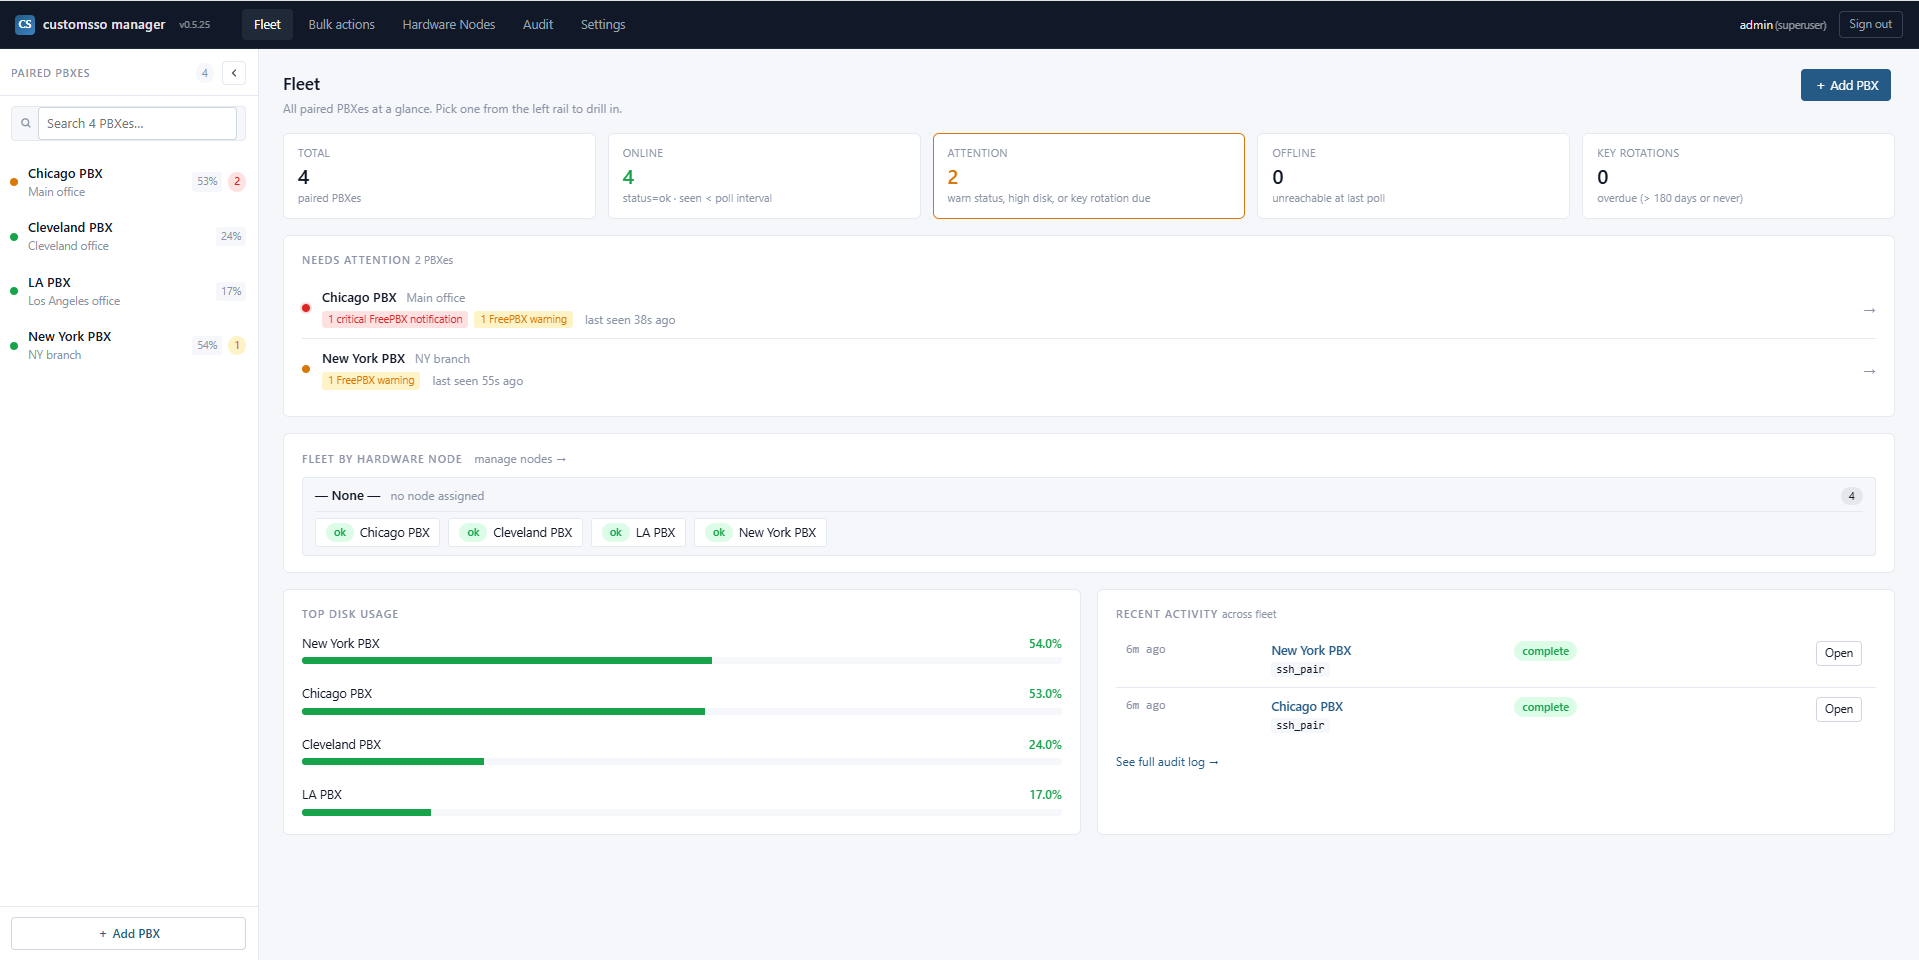The width and height of the screenshot is (1919, 960).
Task: Click Cleveland PBX disk usage bar
Action: 682,762
